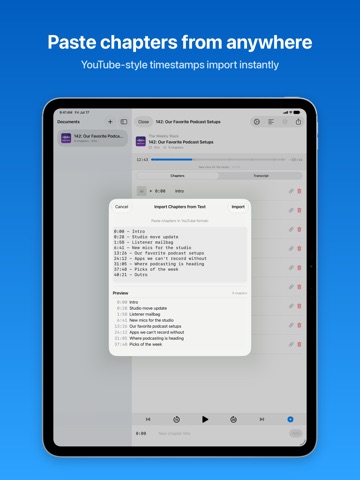Select 'New mics for the studio' in Preview
This screenshot has width=360, height=480.
151,320
